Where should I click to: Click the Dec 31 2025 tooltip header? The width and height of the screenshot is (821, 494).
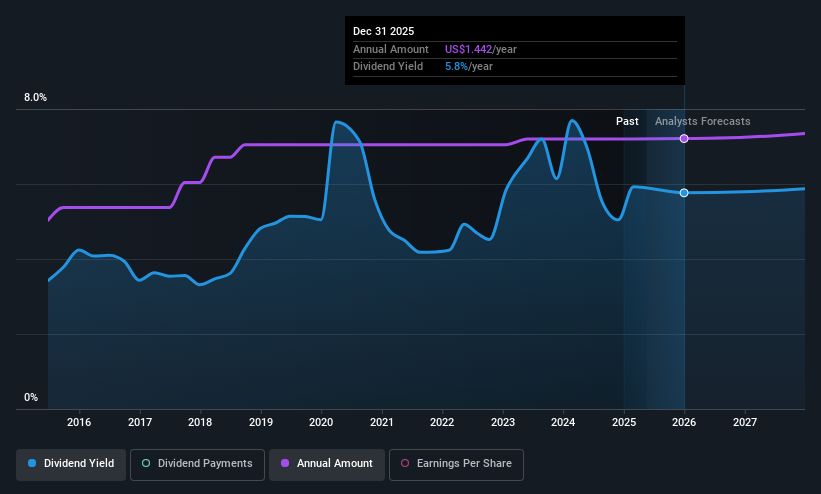click(x=383, y=31)
